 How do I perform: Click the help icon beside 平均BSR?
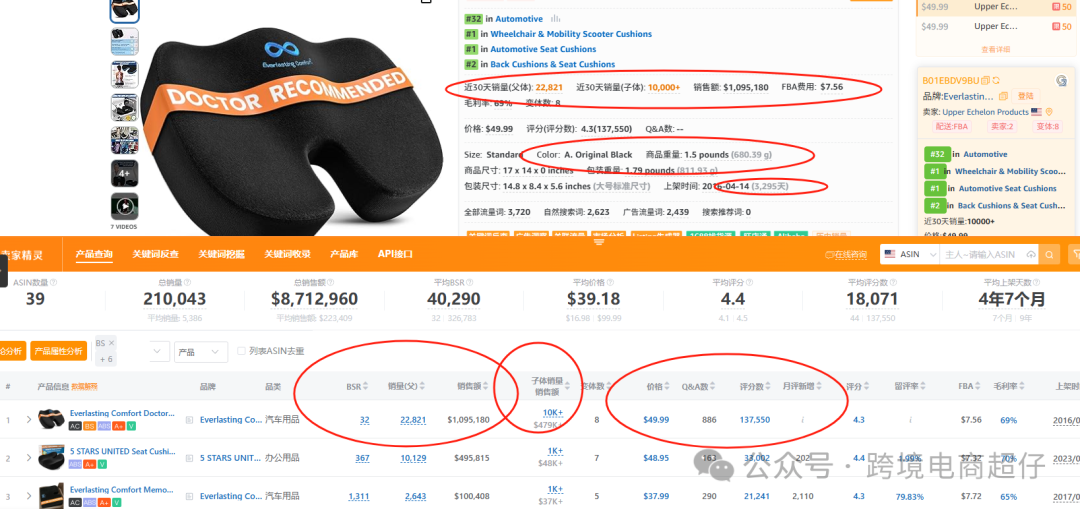(x=470, y=282)
